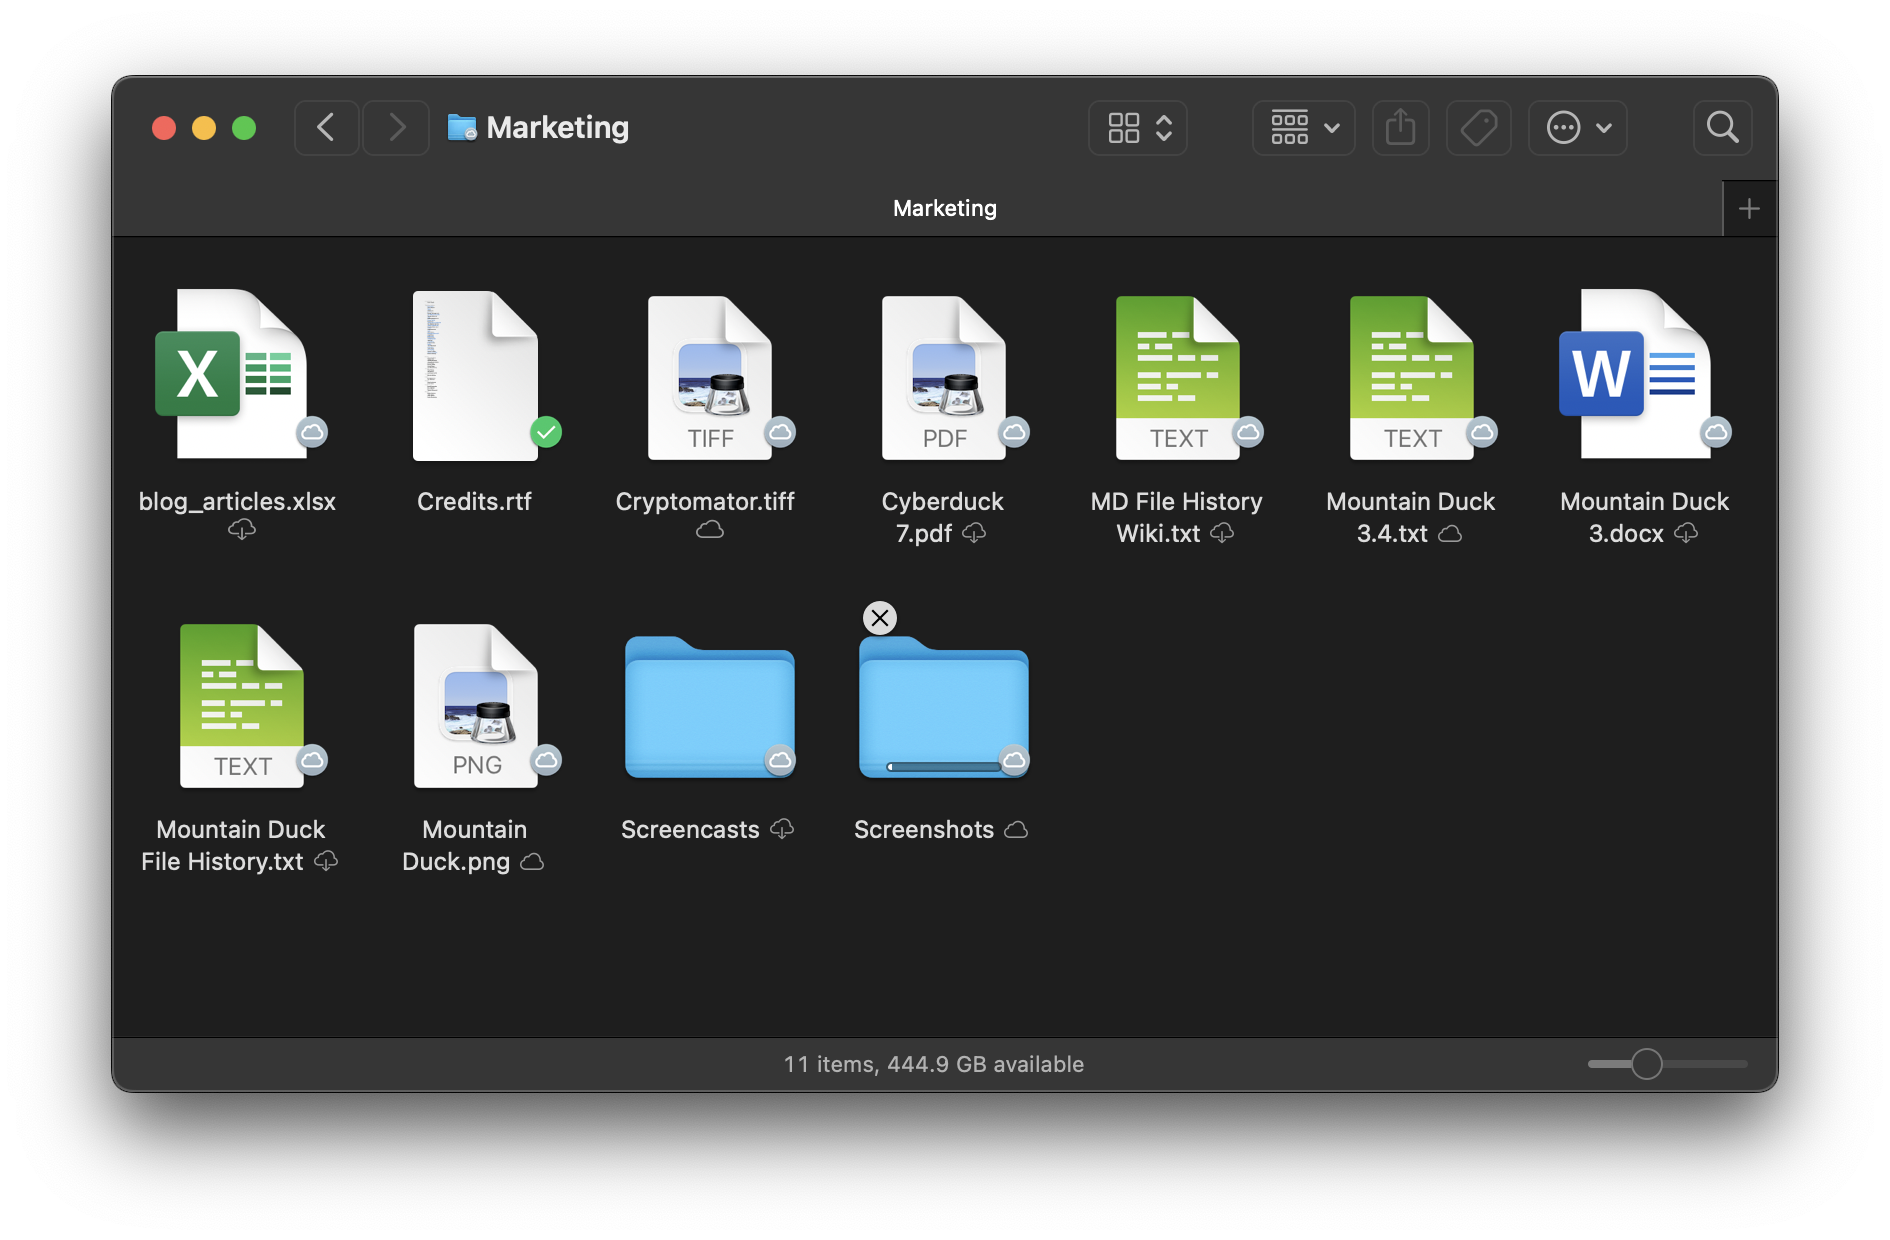Click cloud icon beside Mountain Duck 3.4.txt
1890x1240 pixels.
(x=1450, y=534)
